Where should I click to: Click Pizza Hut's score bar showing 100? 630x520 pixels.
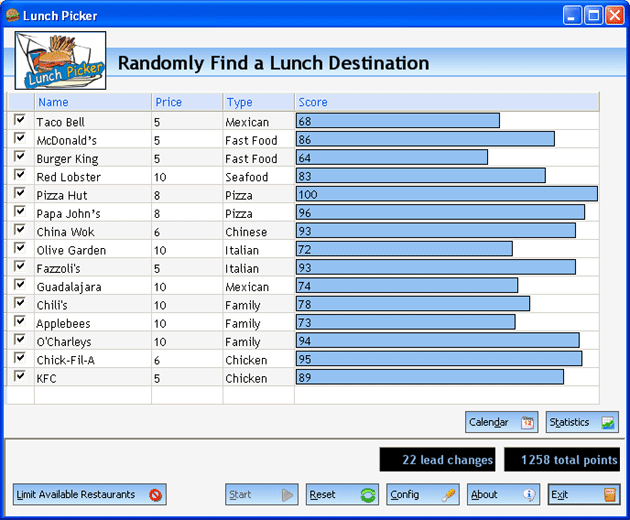coord(447,194)
